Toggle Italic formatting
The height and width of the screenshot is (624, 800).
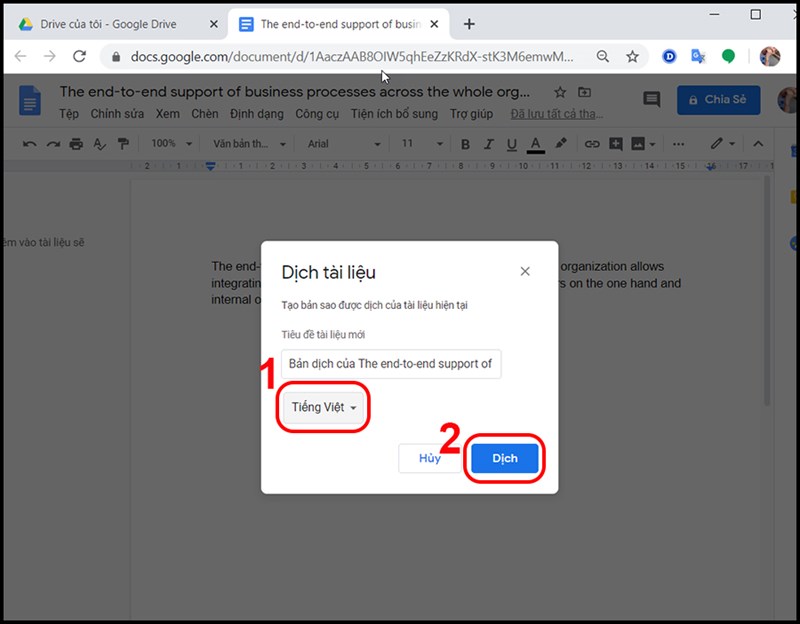(x=487, y=144)
